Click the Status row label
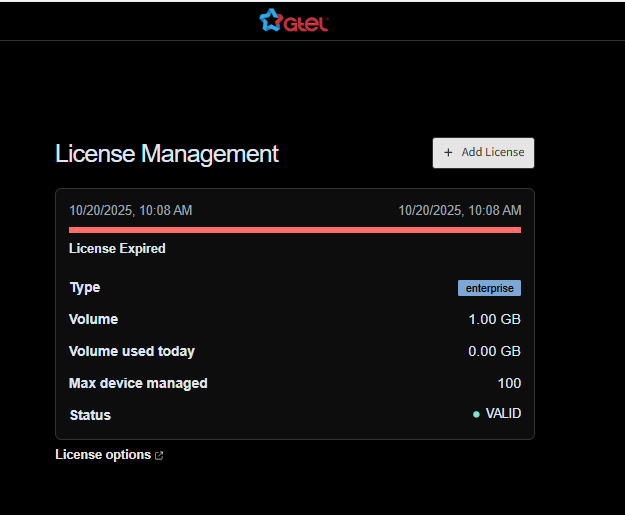625x515 pixels. 90,415
